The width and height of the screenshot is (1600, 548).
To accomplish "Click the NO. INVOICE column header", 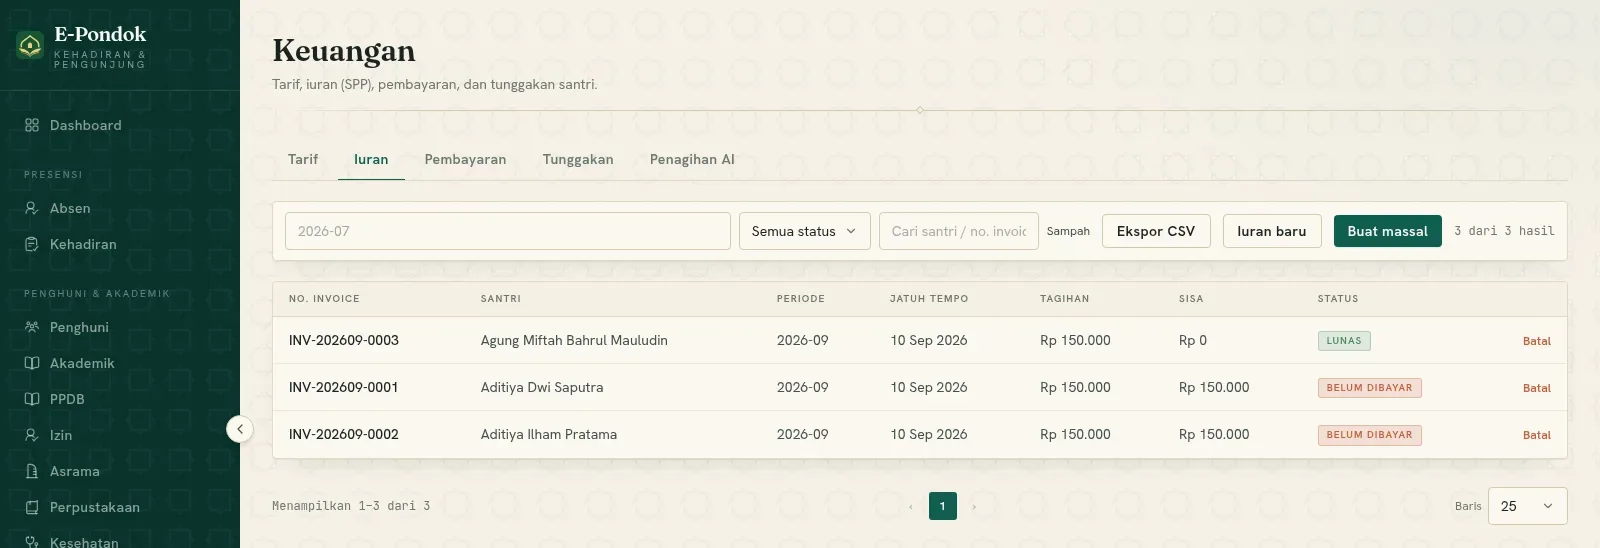I will 324,299.
